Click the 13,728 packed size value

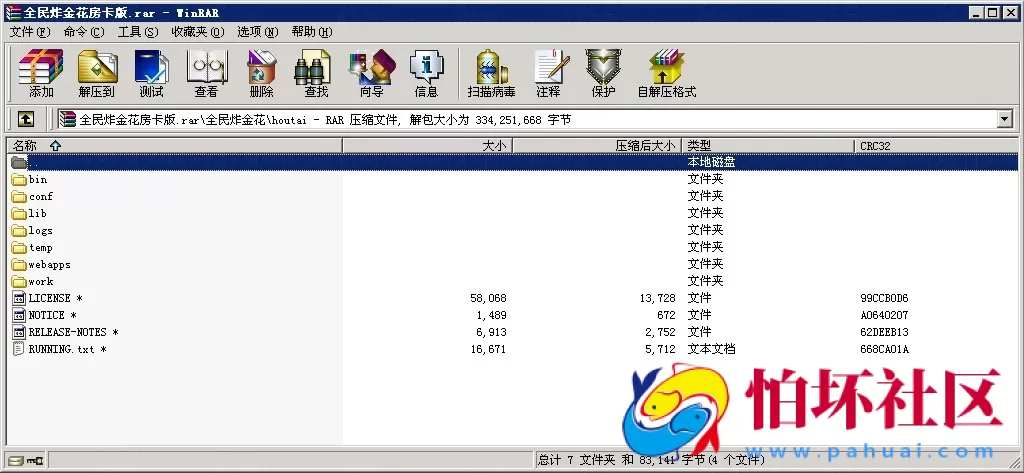(657, 299)
